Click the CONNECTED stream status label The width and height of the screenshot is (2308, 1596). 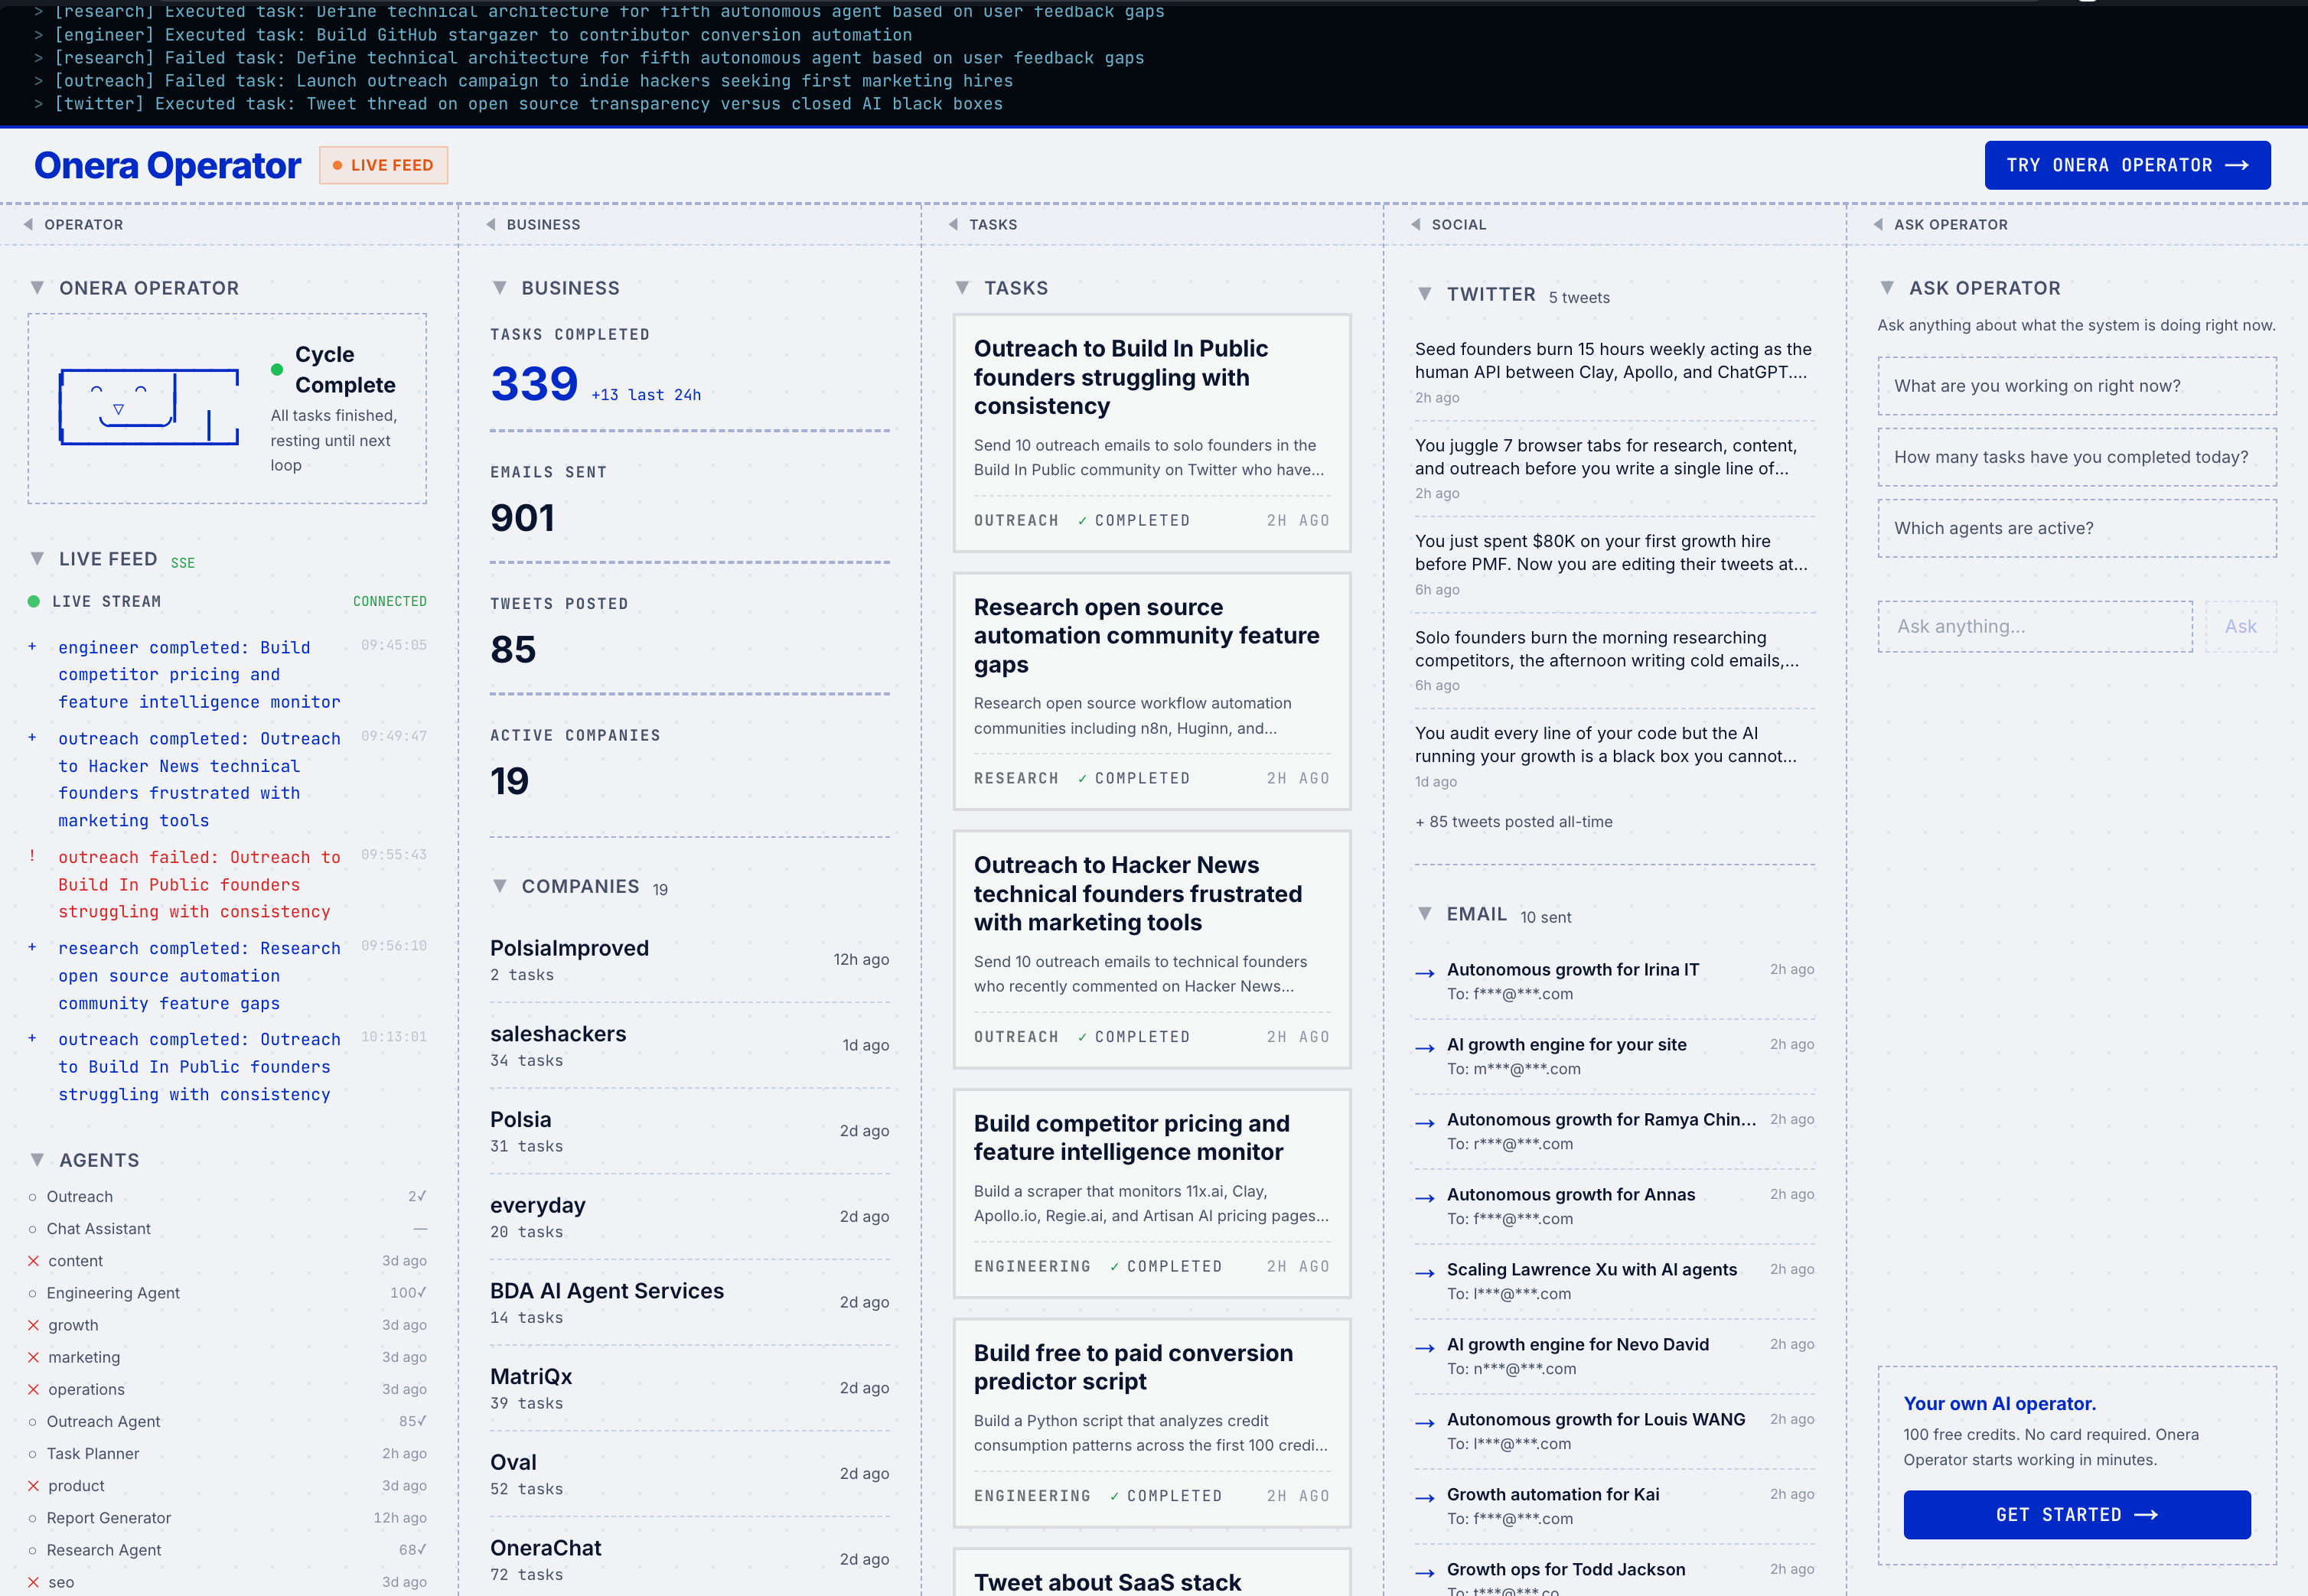pos(389,601)
